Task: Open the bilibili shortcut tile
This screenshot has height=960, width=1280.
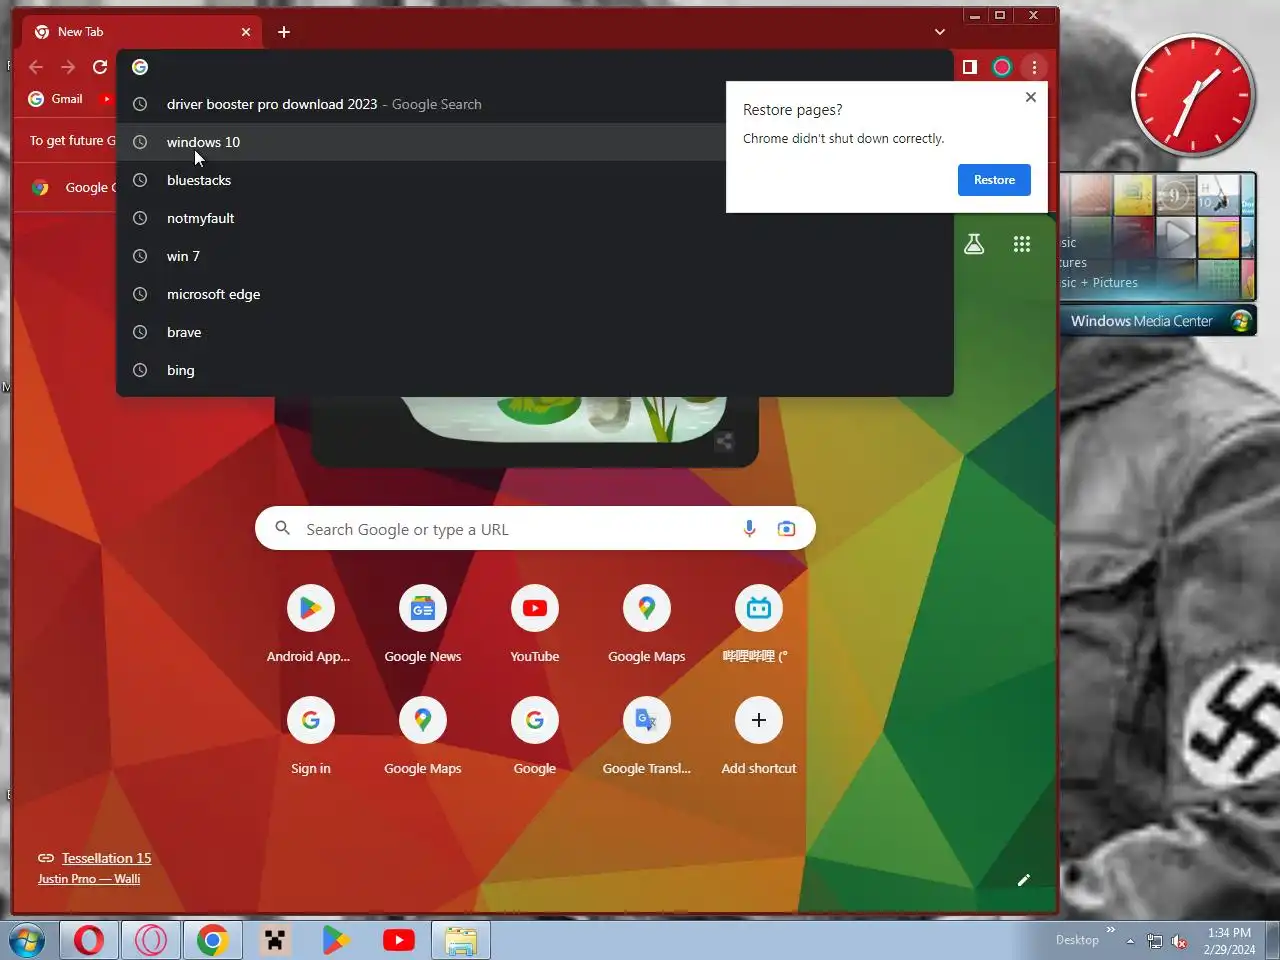Action: pos(758,625)
